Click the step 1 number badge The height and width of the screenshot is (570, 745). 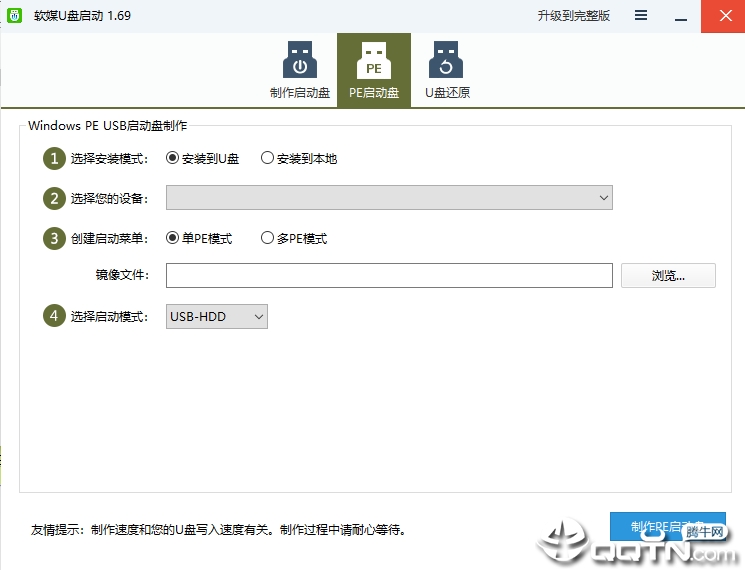[x=53, y=158]
